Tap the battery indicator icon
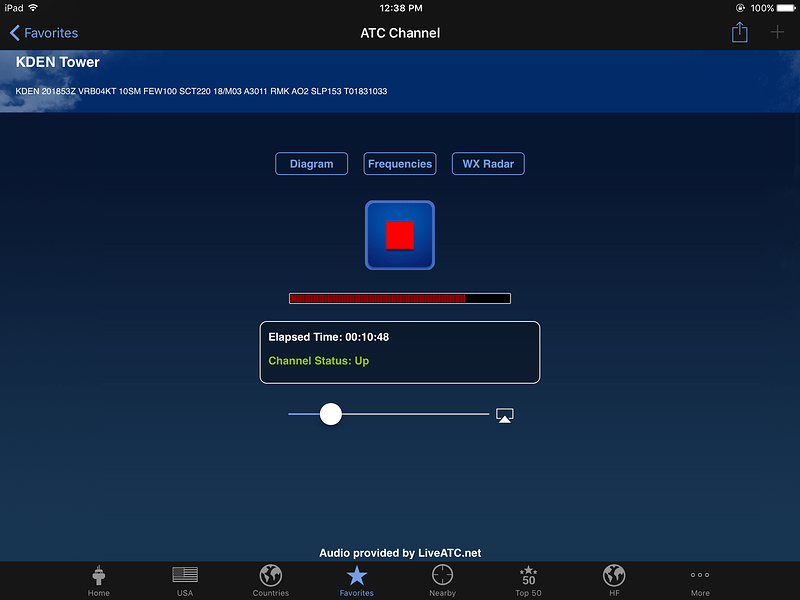This screenshot has height=600, width=800. (x=786, y=8)
